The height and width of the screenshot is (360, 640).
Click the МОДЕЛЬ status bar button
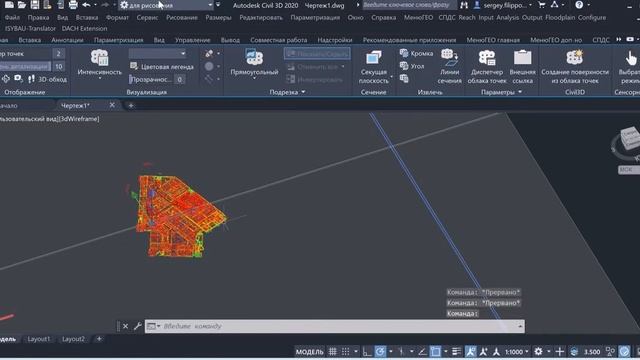(x=309, y=351)
